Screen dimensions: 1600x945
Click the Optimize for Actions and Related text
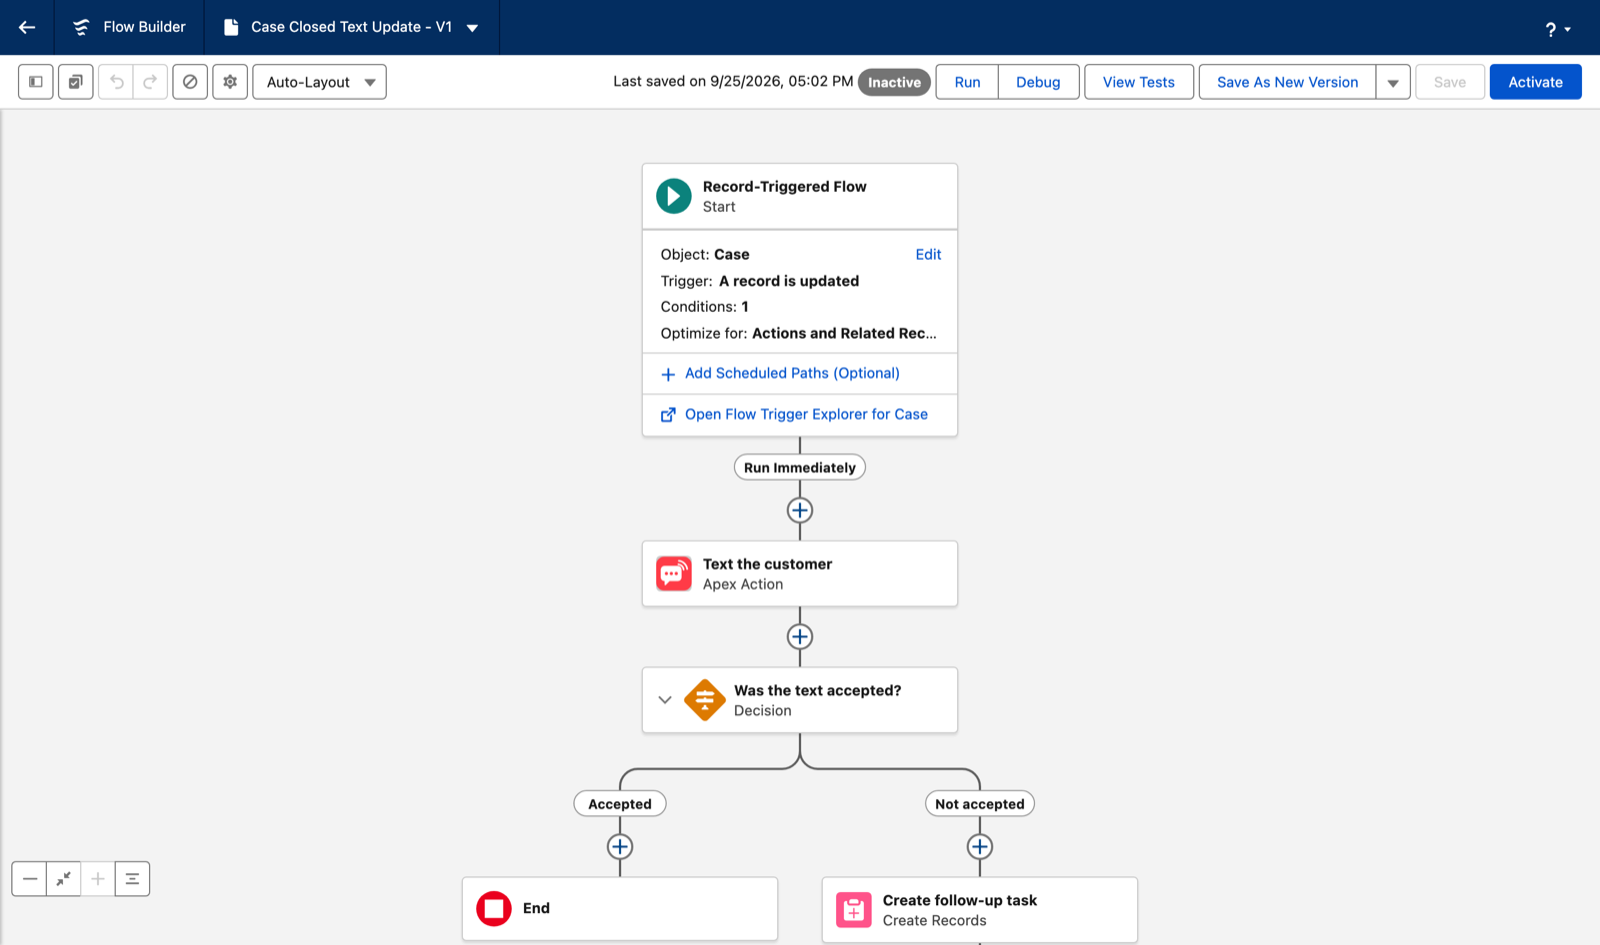(x=799, y=333)
